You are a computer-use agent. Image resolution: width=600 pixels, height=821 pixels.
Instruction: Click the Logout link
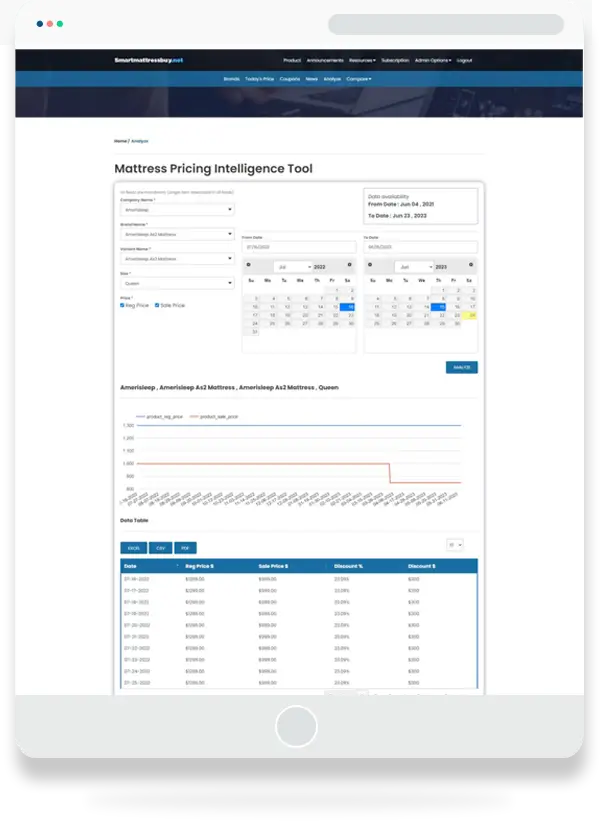[464, 61]
